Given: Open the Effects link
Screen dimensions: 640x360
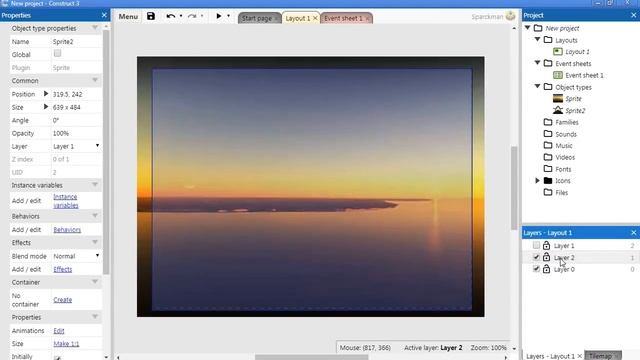Looking at the screenshot, I should [x=62, y=269].
